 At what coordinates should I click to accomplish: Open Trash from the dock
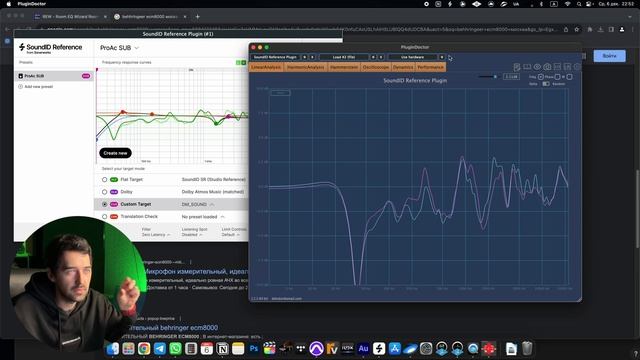(527, 349)
